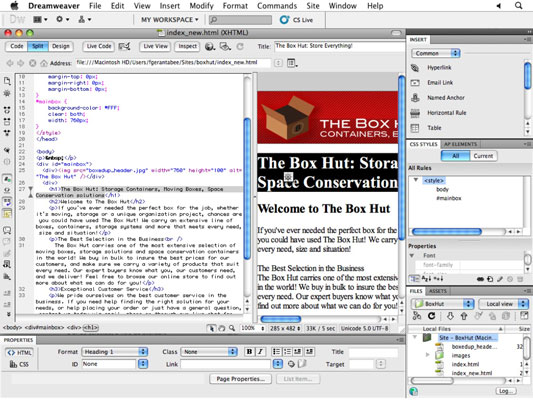Open the Site menu
Screen dimensions: 533x400
[x=313, y=6]
